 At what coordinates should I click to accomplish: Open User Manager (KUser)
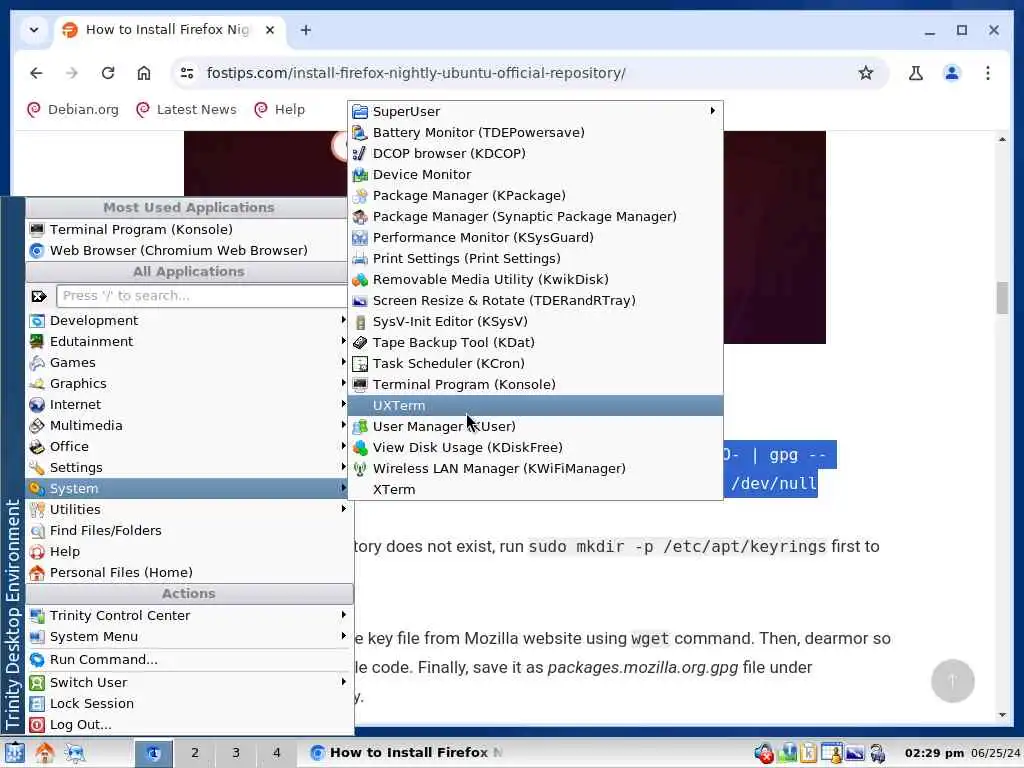coord(535,426)
